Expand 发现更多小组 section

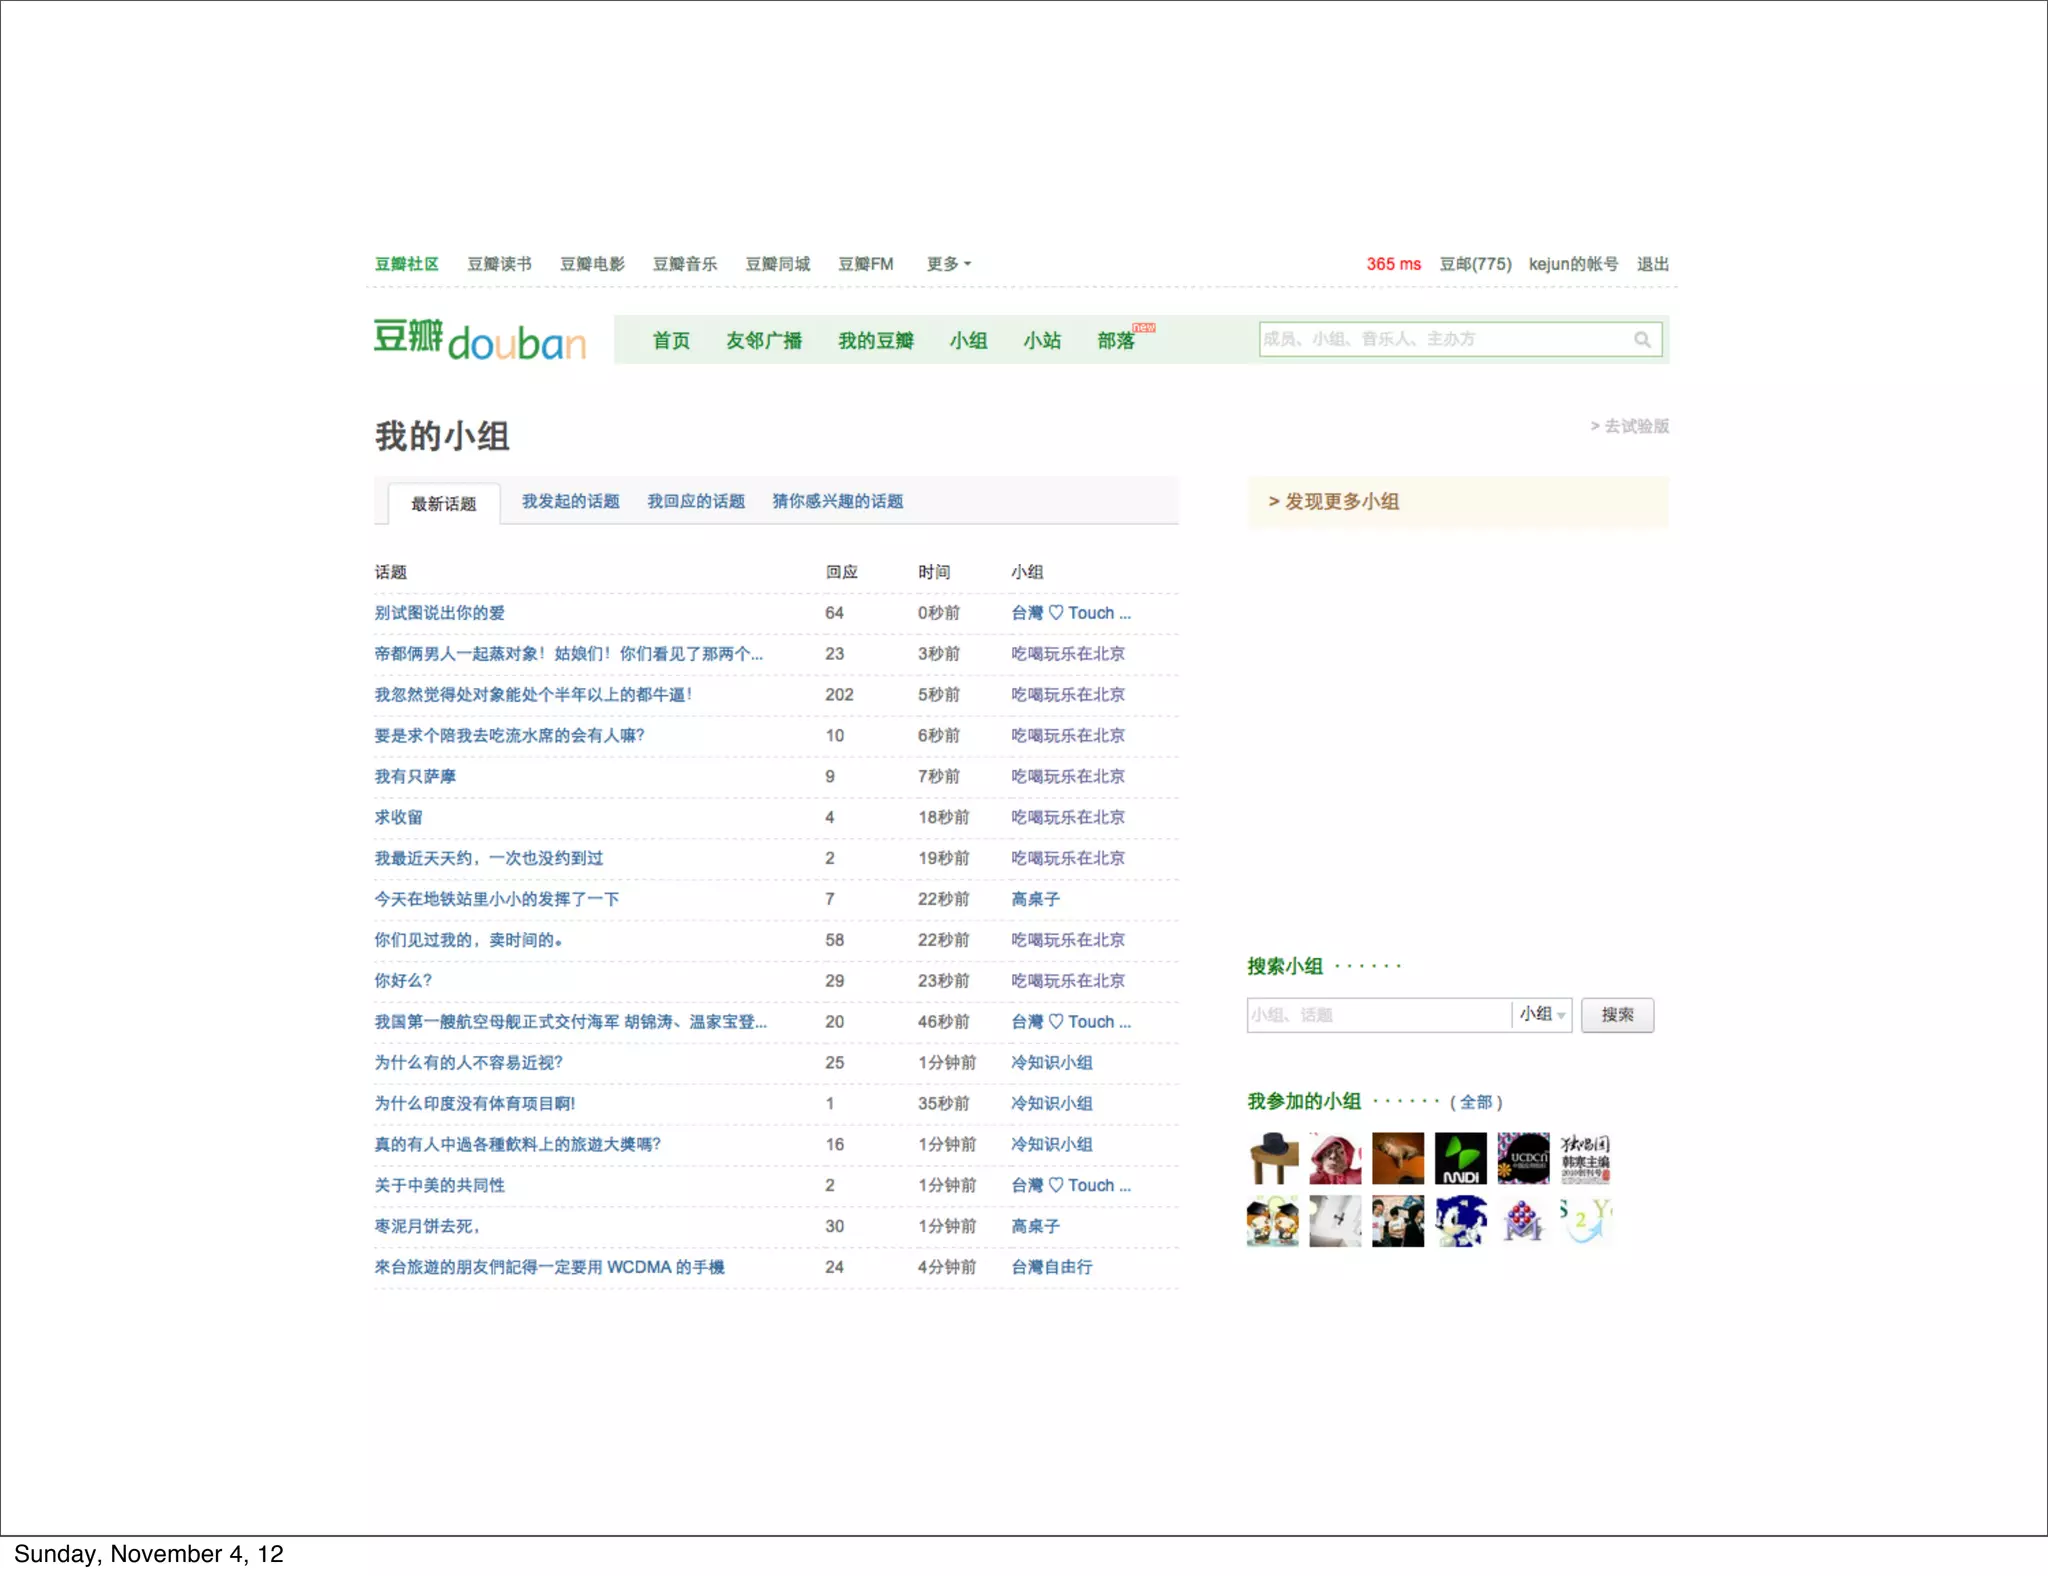coord(1334,502)
